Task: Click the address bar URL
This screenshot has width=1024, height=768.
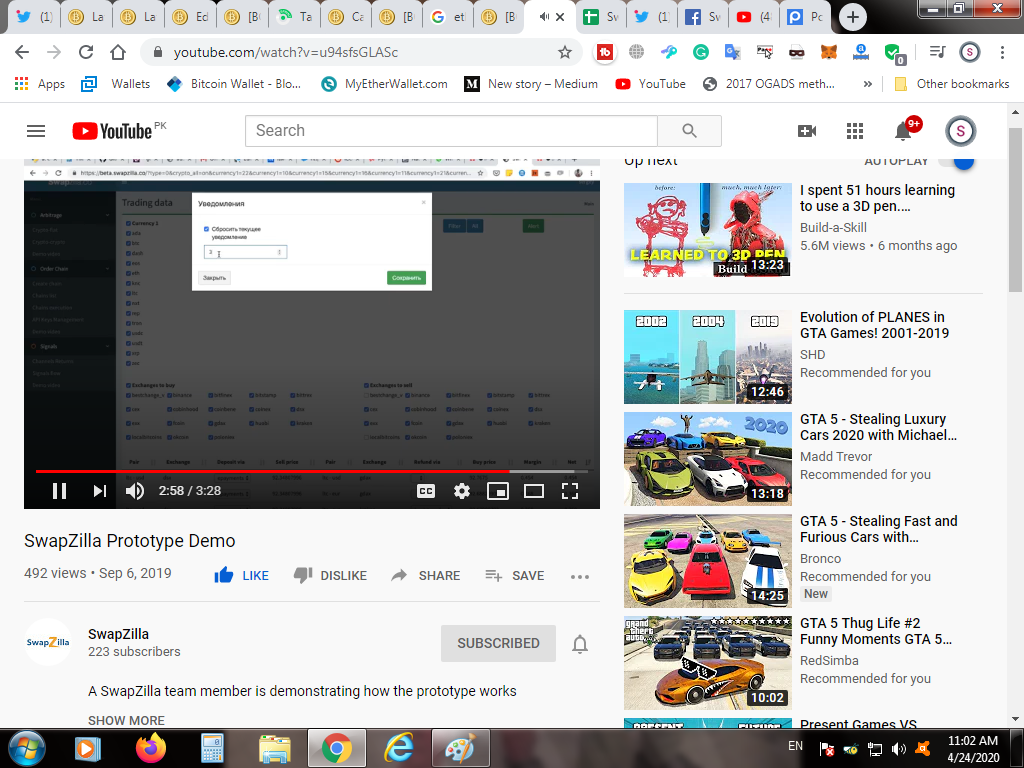Action: click(285, 52)
